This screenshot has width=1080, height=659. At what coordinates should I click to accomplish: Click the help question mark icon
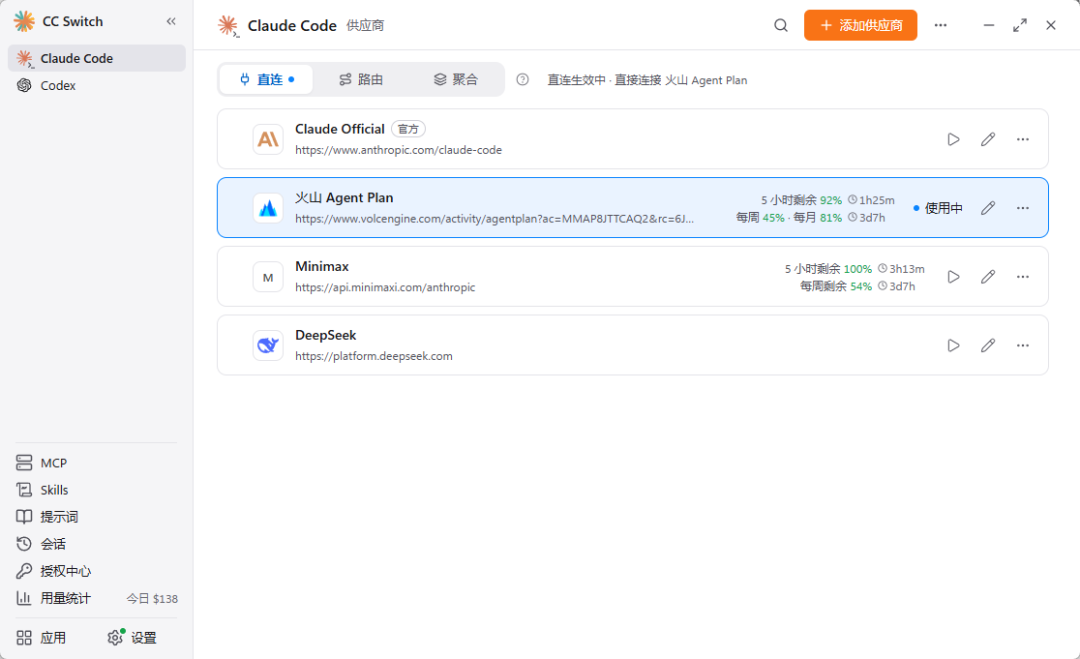click(523, 80)
